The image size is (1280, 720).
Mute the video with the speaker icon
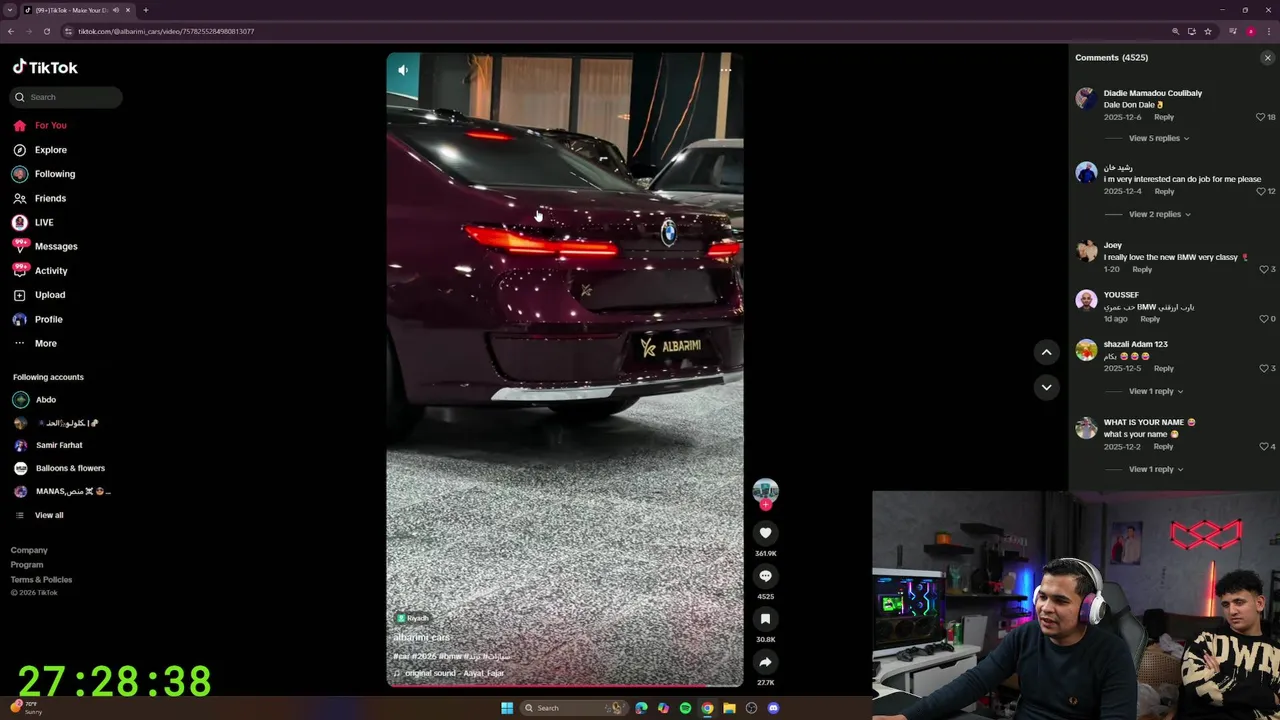403,70
